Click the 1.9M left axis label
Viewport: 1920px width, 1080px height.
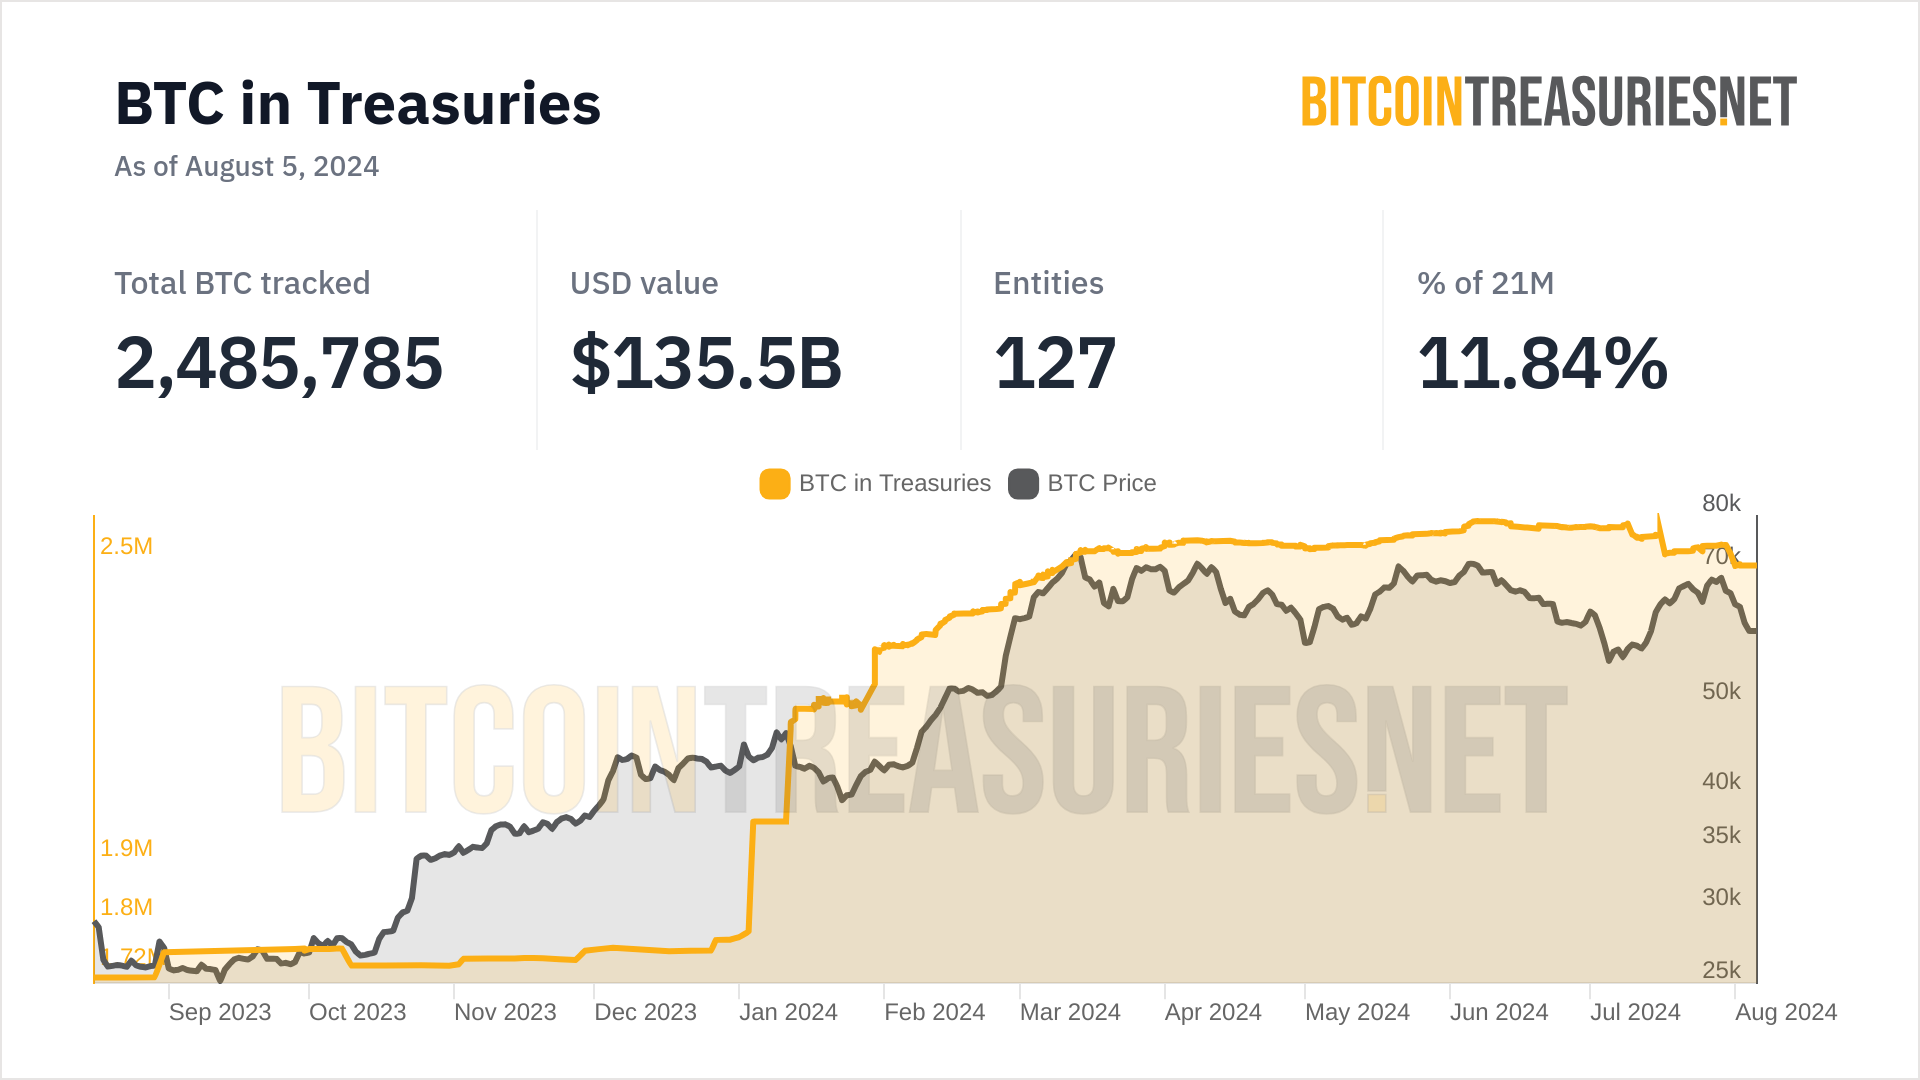pos(126,848)
